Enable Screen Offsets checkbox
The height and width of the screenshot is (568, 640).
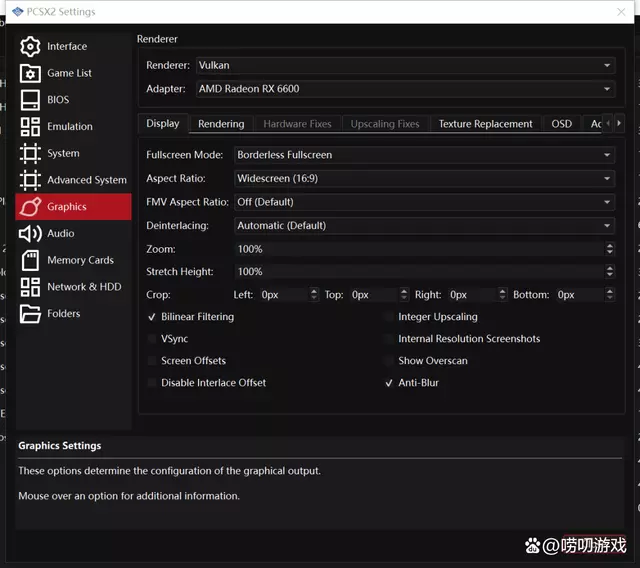(152, 361)
